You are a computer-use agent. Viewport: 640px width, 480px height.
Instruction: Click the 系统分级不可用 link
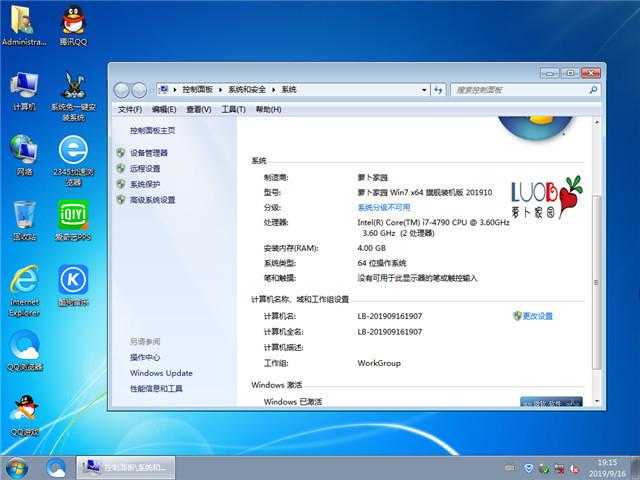click(384, 207)
